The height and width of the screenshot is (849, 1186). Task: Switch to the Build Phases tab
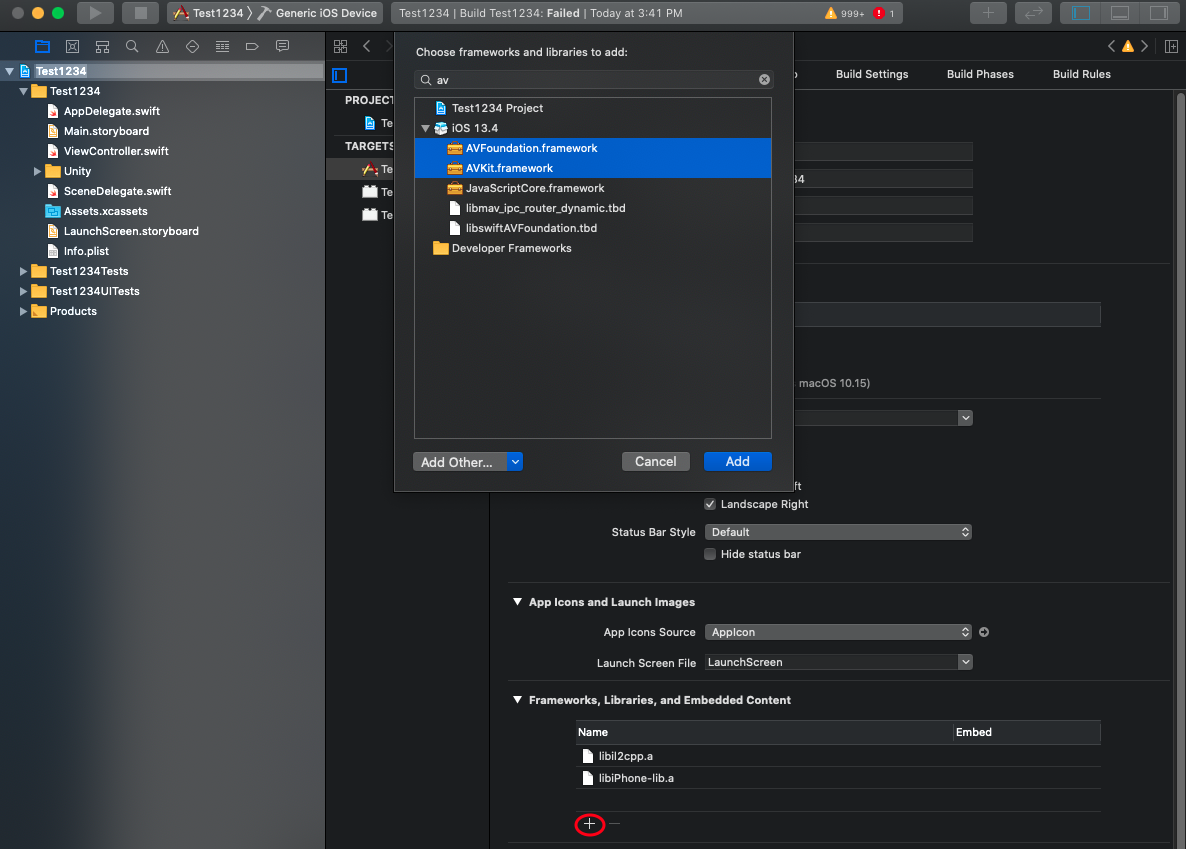[x=980, y=74]
